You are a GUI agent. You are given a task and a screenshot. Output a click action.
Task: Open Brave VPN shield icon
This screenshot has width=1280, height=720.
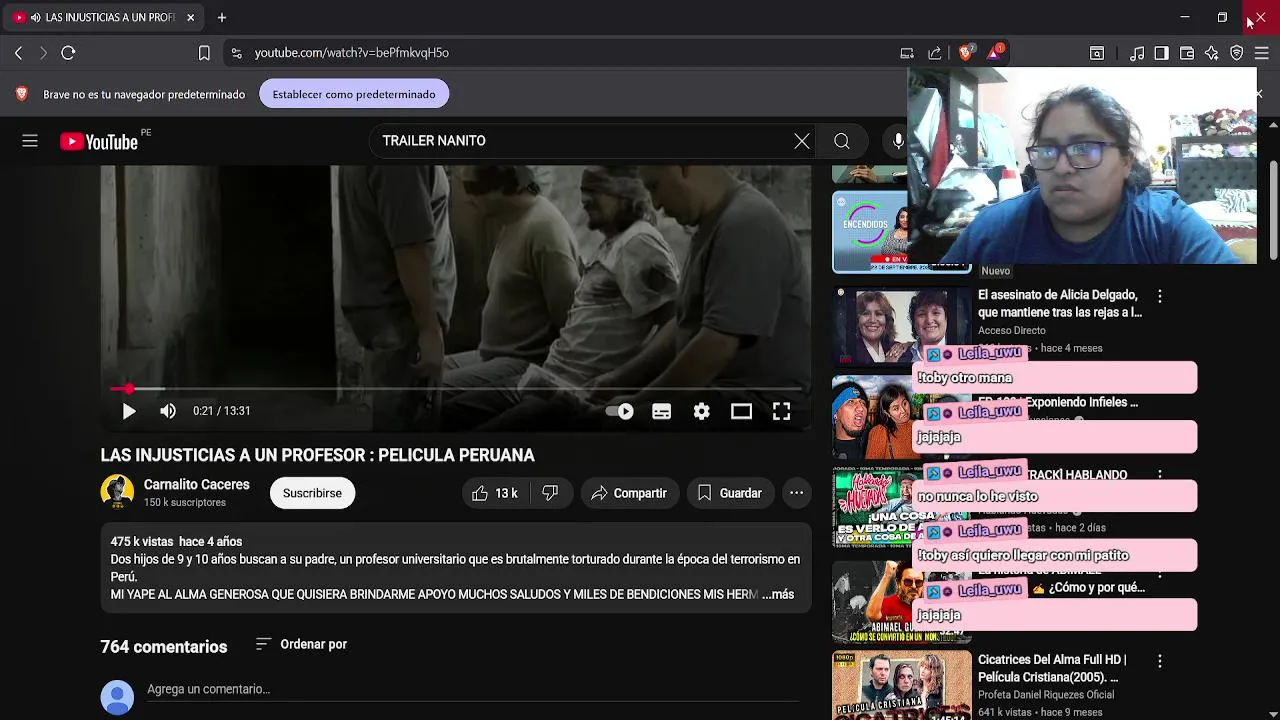coord(1237,53)
